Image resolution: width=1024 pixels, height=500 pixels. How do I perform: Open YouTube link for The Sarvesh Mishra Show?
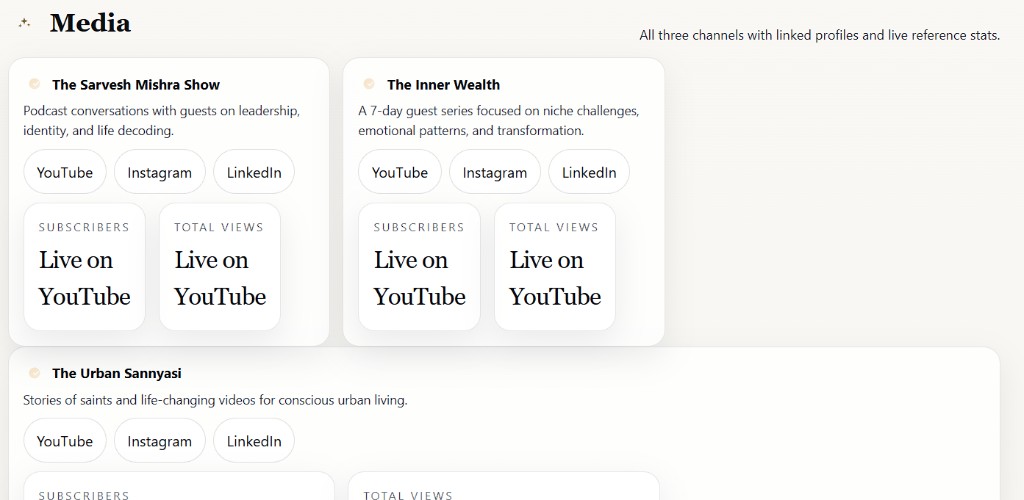[65, 172]
